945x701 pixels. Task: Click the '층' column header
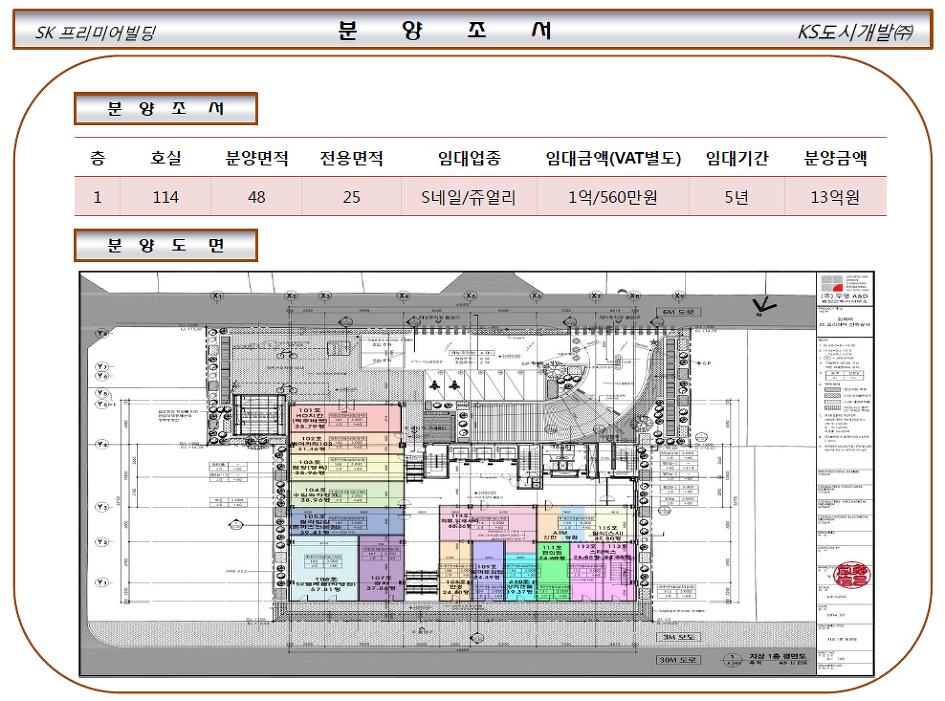click(x=98, y=158)
